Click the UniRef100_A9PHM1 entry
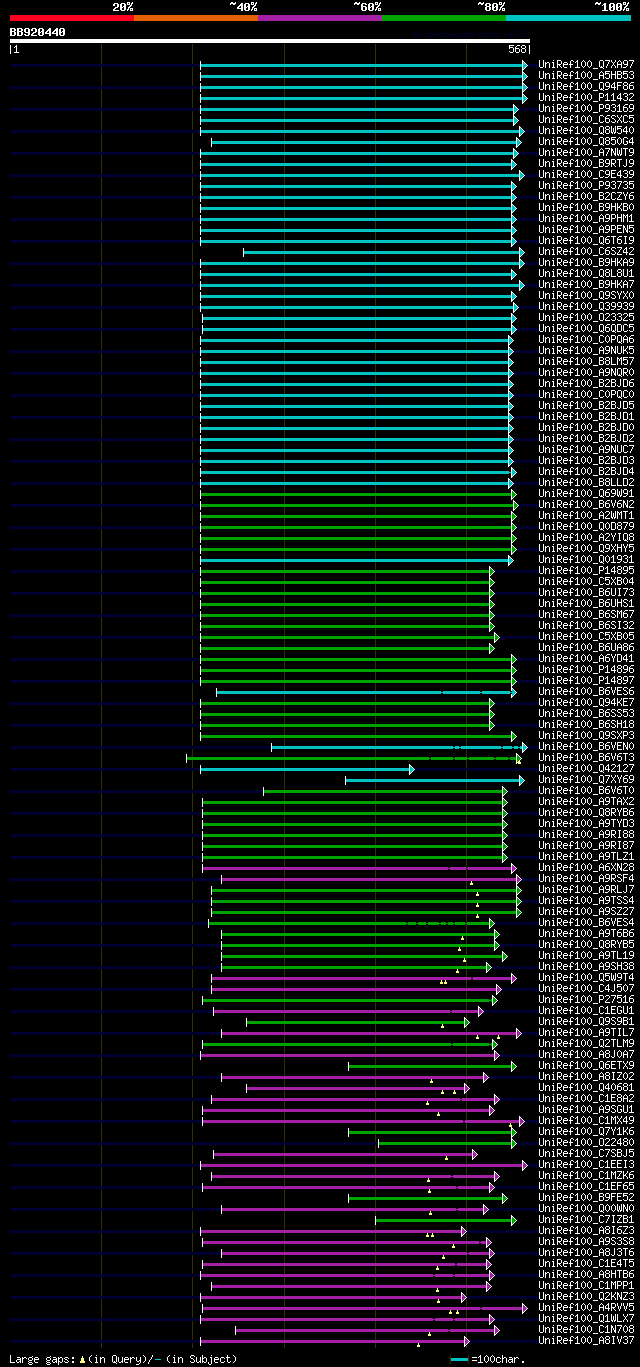640x1367 pixels. pyautogui.click(x=586, y=218)
